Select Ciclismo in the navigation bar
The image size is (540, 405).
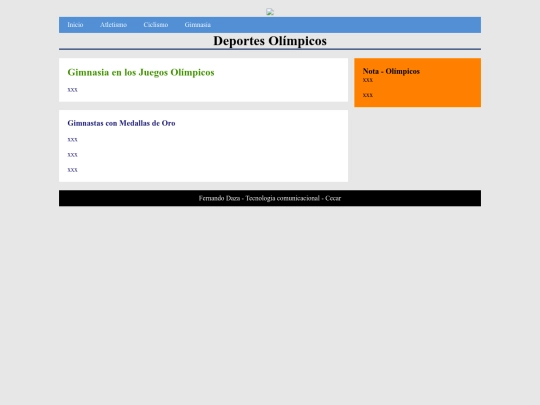[156, 25]
